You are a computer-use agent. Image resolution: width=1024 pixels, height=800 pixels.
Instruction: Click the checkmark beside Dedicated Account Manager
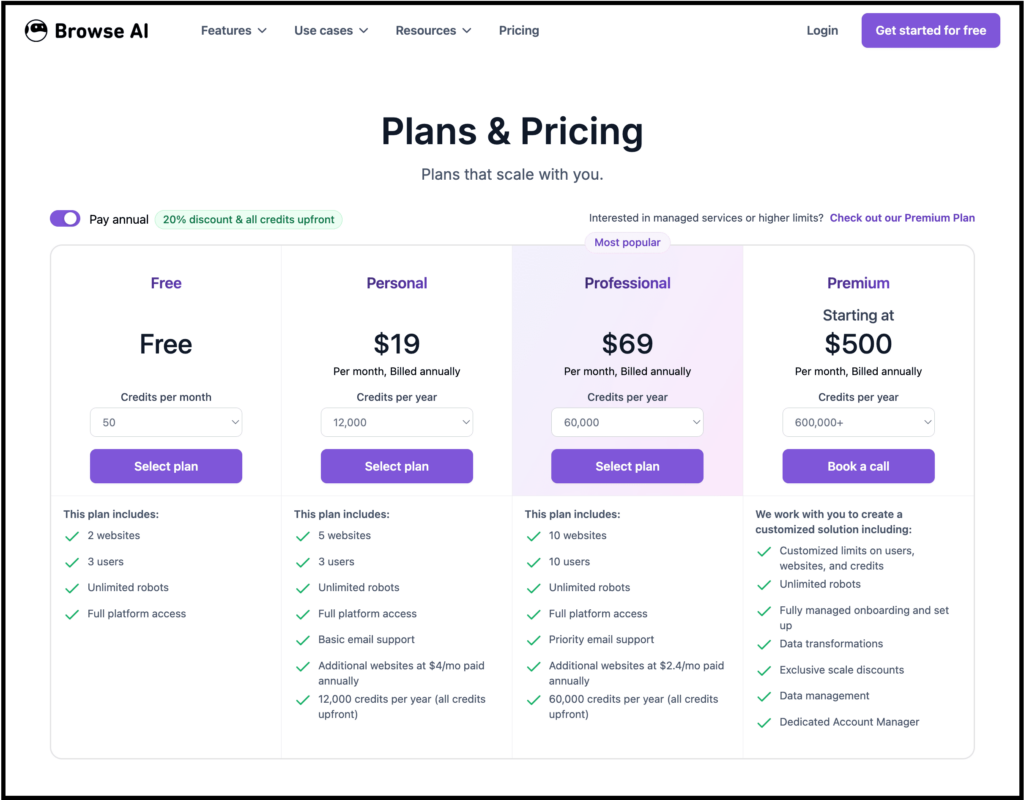(x=764, y=721)
